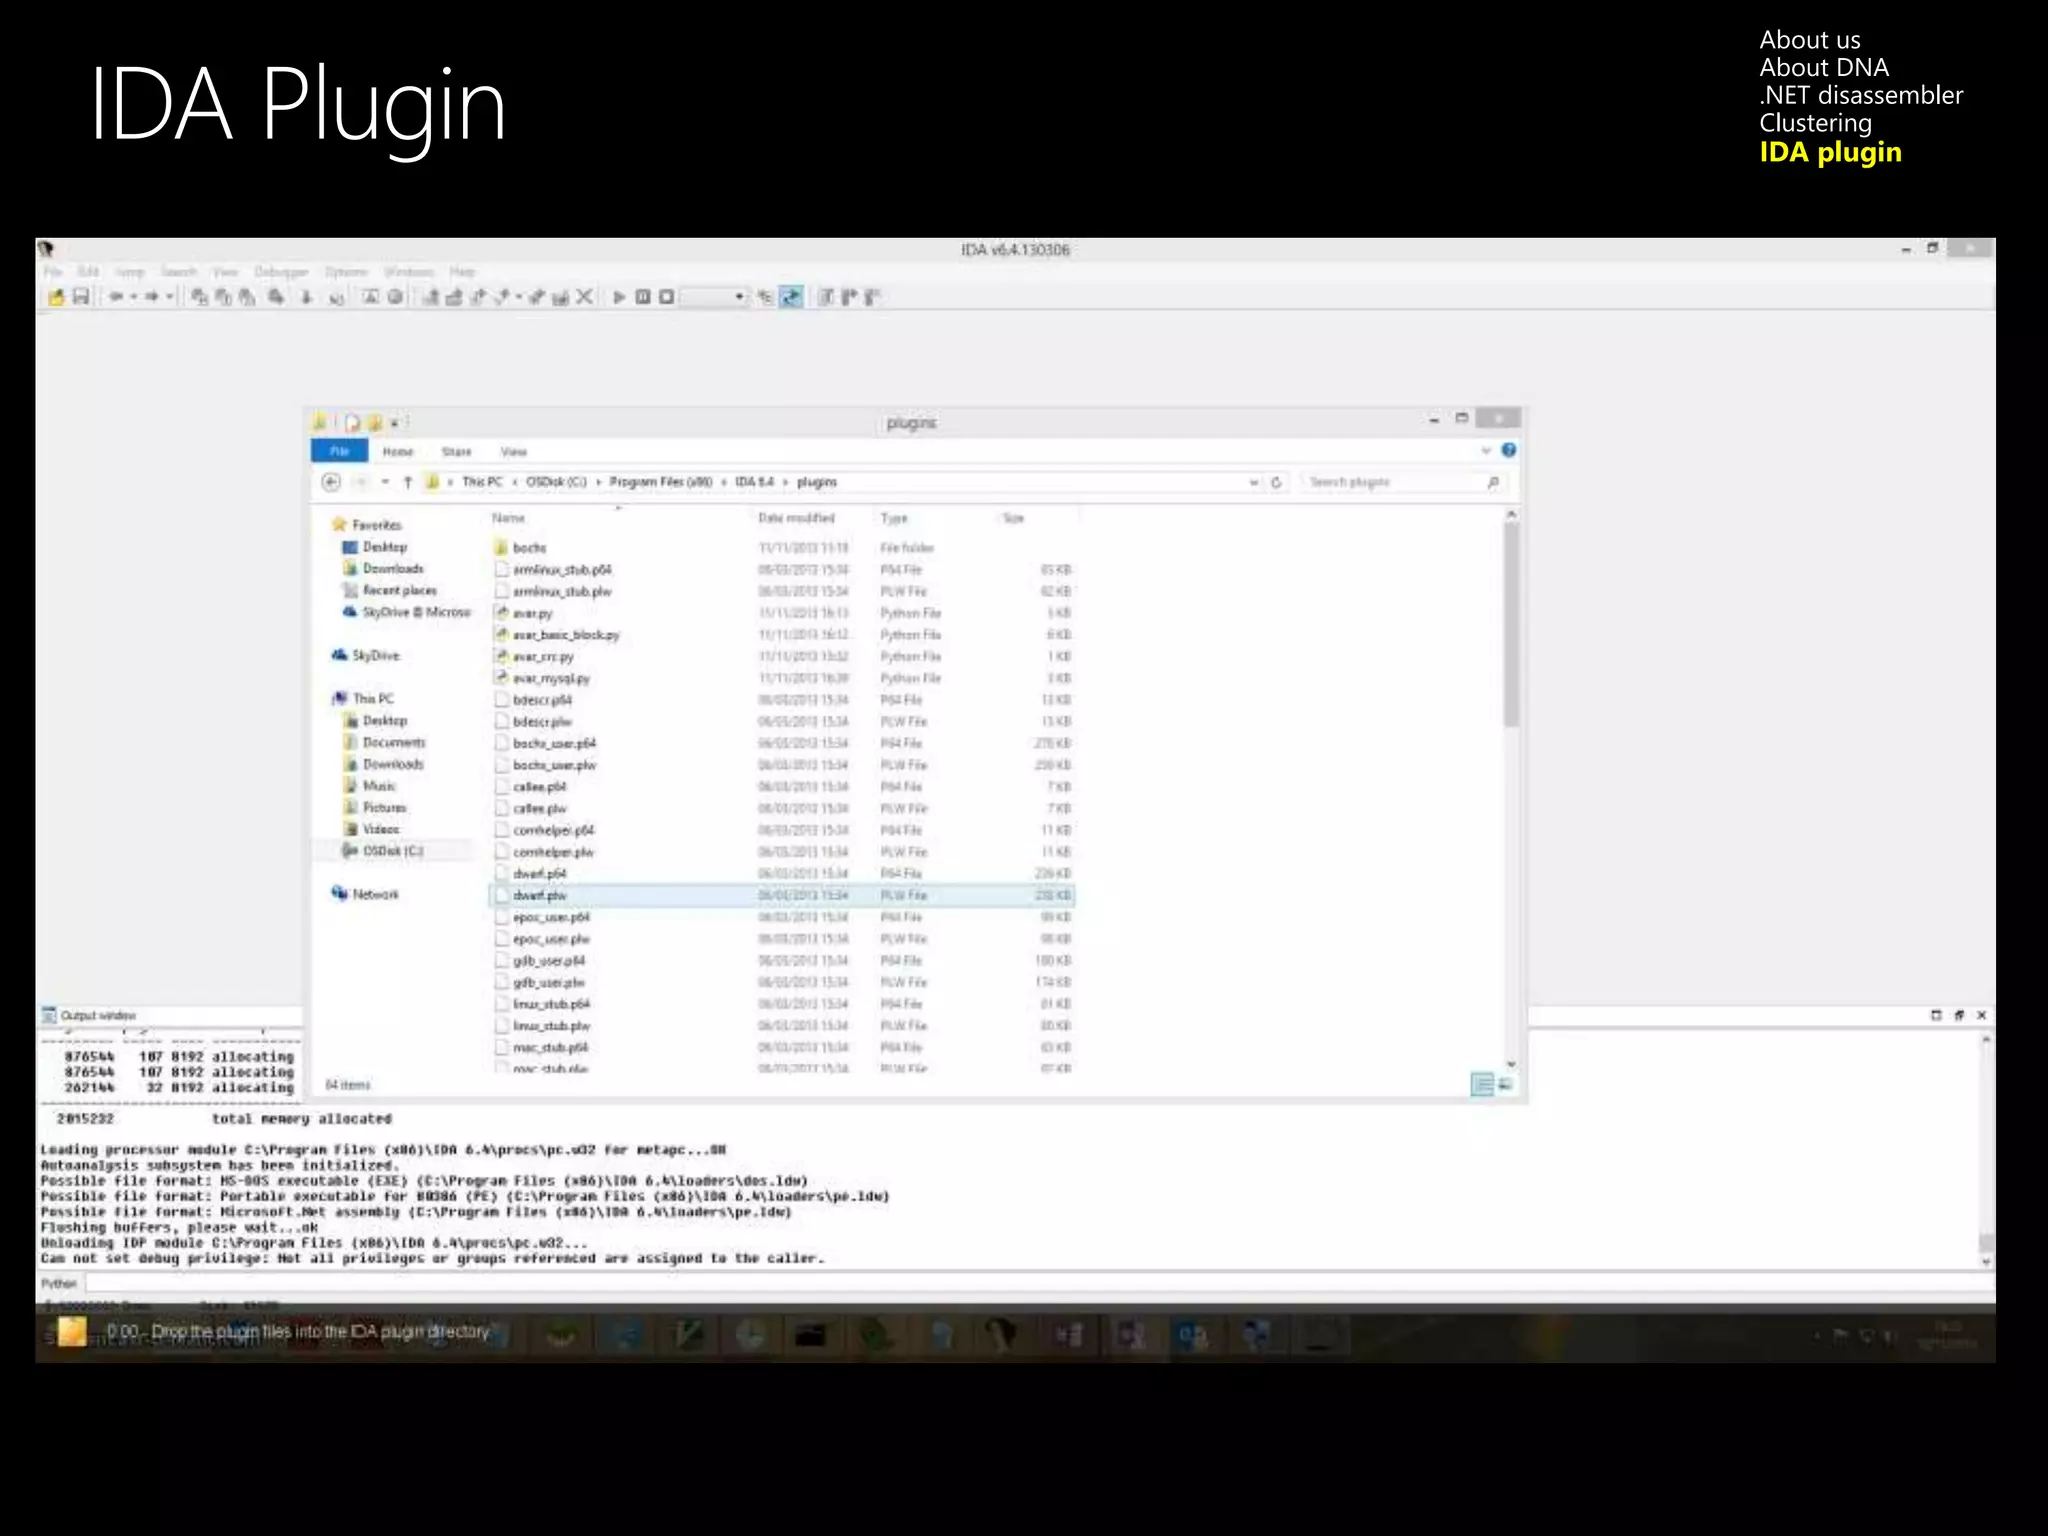Select Documents under This PC
Image resolution: width=2048 pixels, height=1536 pixels.
pos(386,742)
